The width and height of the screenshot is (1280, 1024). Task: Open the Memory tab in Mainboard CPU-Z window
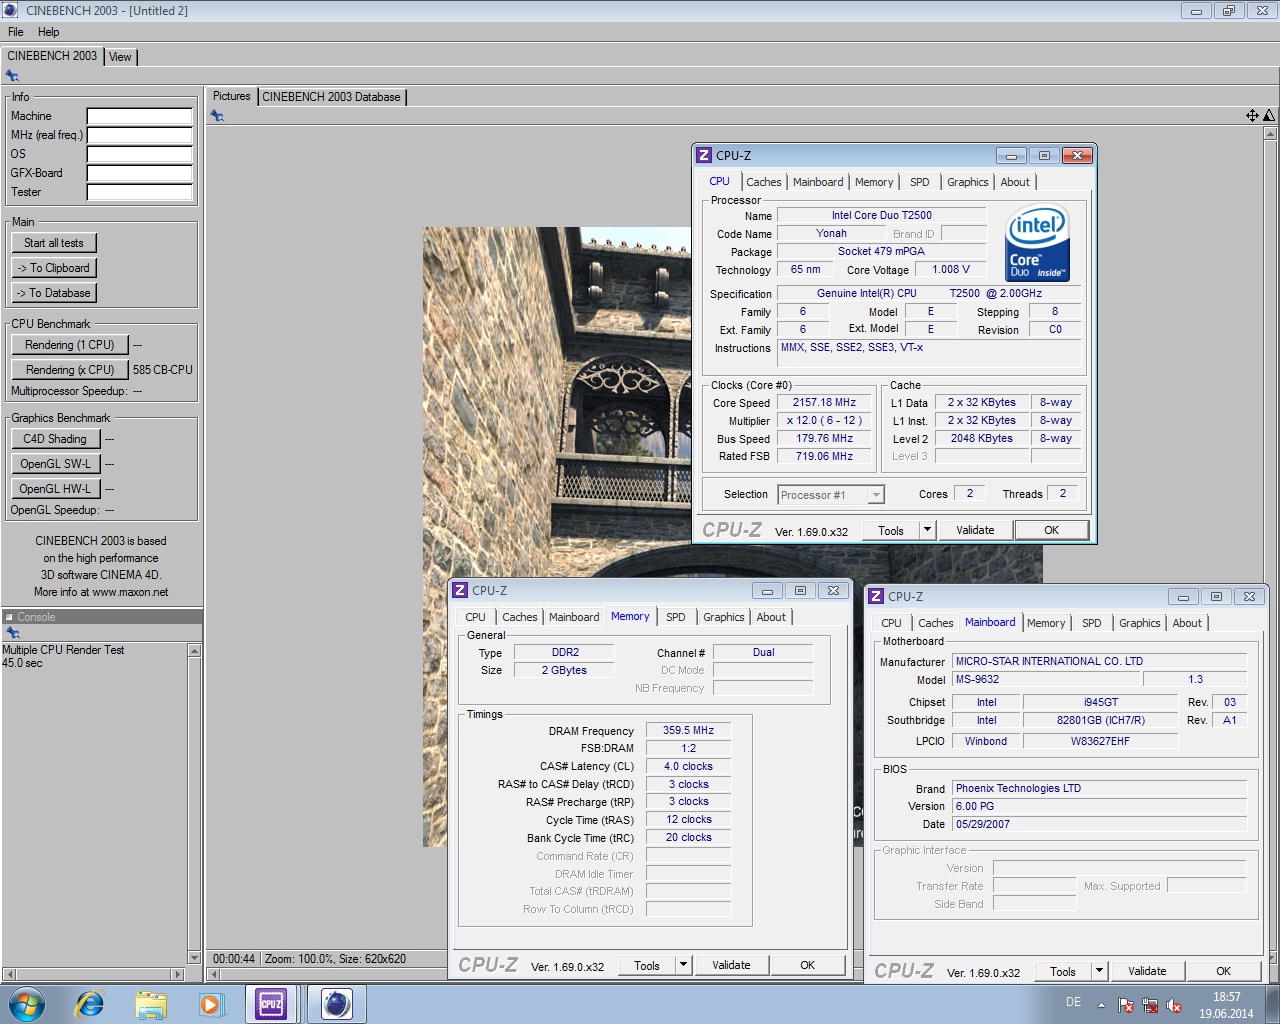click(x=1046, y=623)
